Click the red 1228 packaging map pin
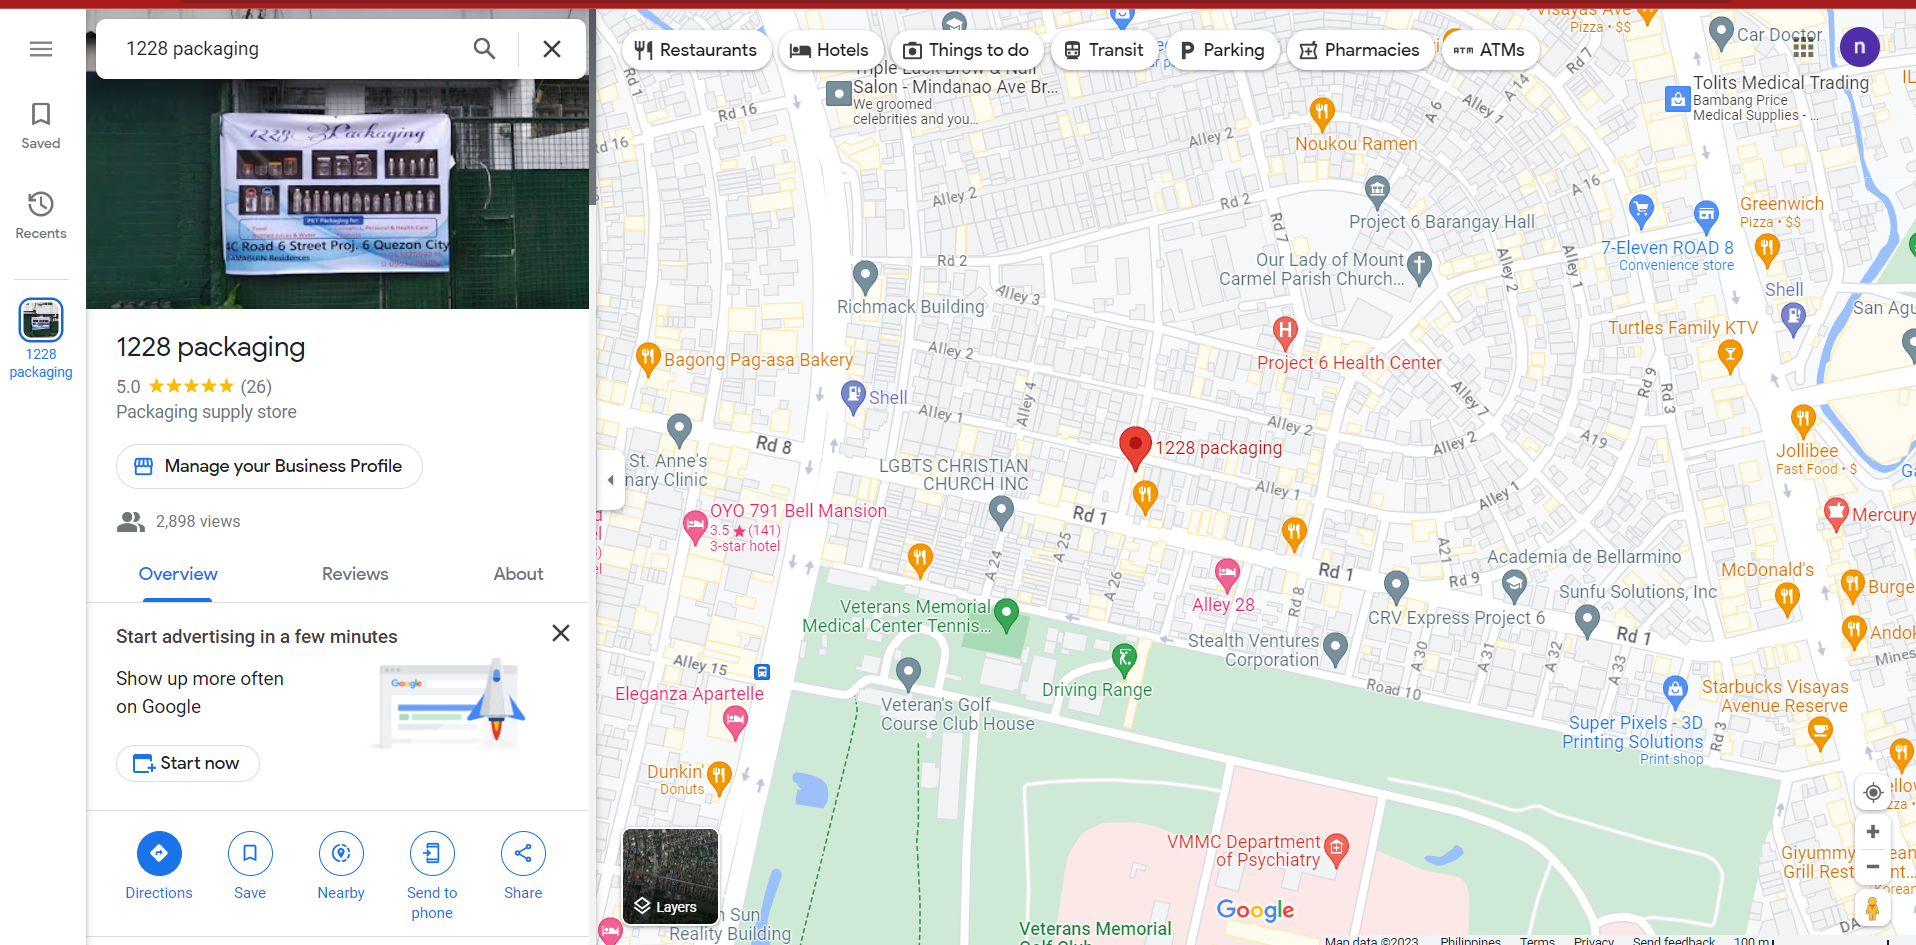Image resolution: width=1916 pixels, height=945 pixels. pyautogui.click(x=1135, y=448)
